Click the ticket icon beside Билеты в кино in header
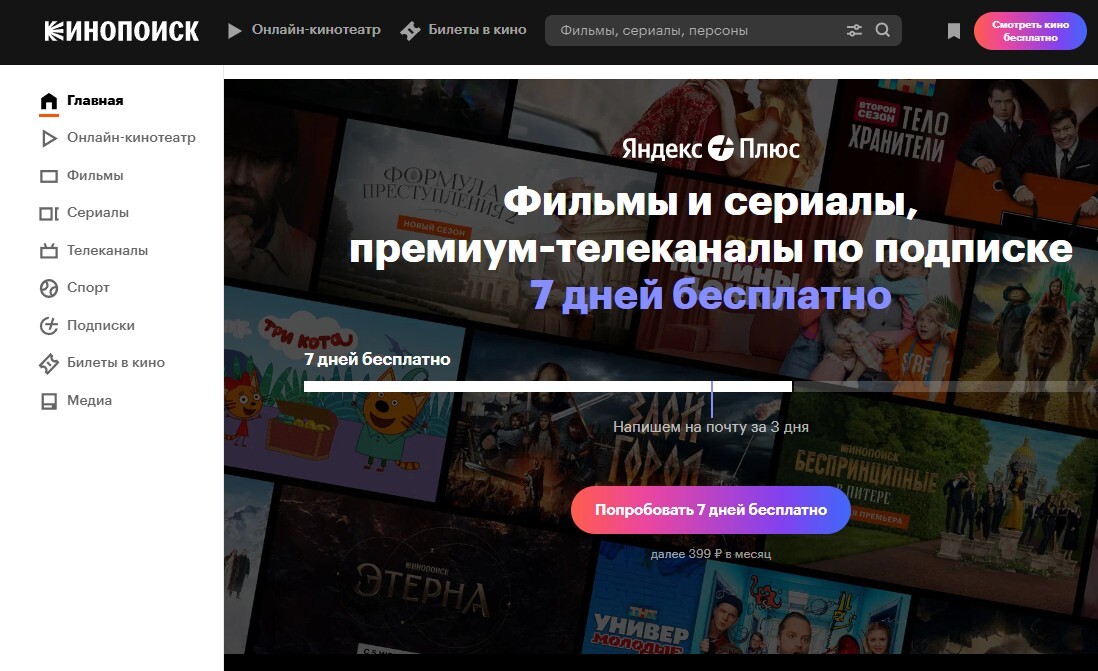Screen dimensions: 1098x671 click(x=410, y=31)
